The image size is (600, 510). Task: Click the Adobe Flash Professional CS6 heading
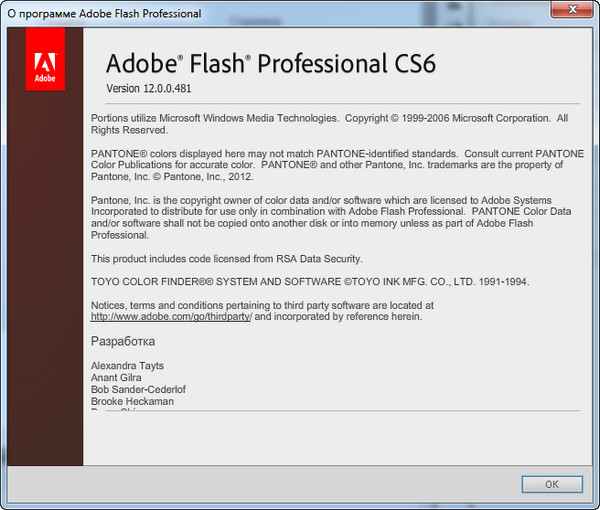271,65
